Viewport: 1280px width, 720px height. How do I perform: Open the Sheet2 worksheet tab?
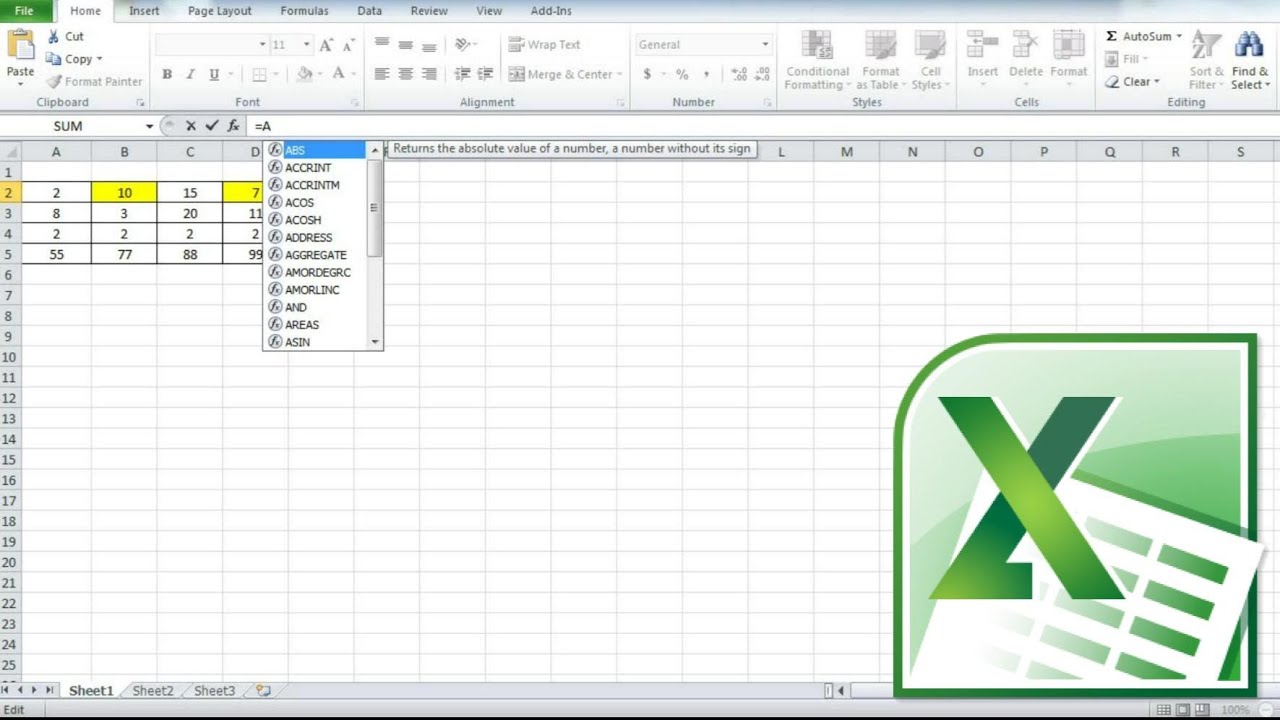pos(153,691)
